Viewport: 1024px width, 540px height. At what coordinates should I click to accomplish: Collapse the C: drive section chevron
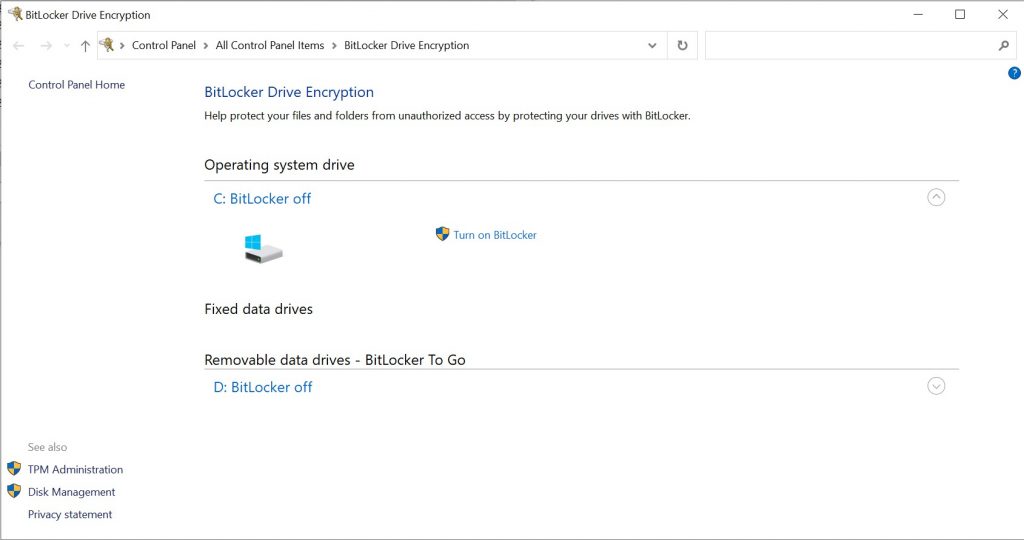click(x=936, y=197)
